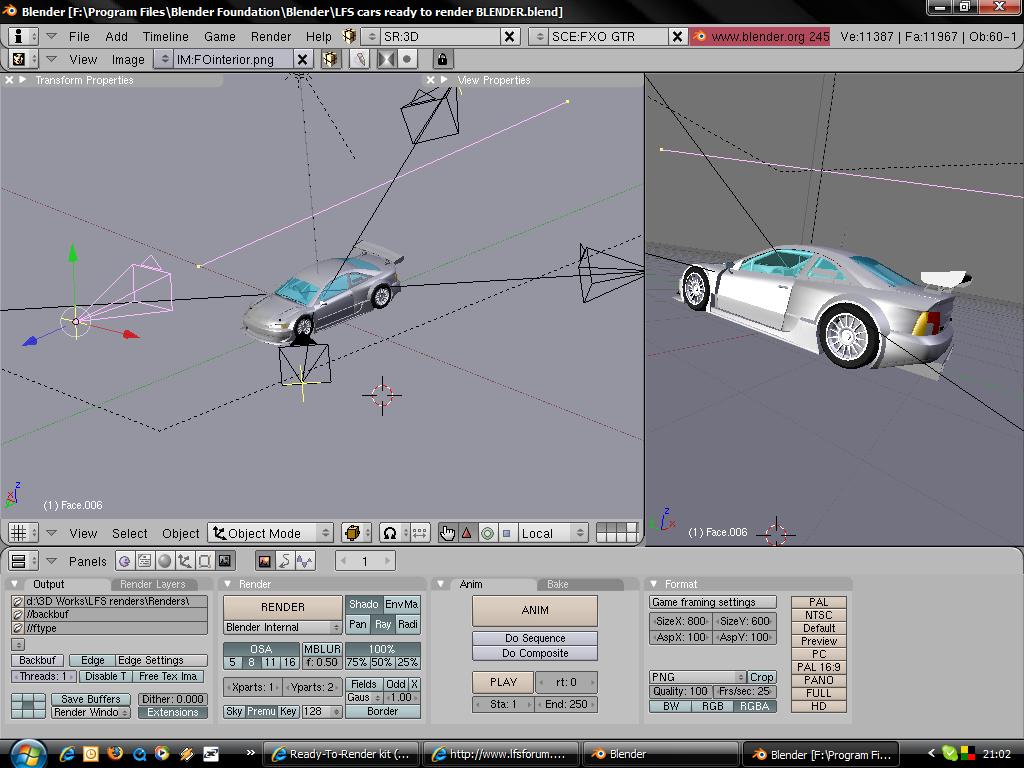
Task: Open the buttons window type selector
Action: (23, 561)
